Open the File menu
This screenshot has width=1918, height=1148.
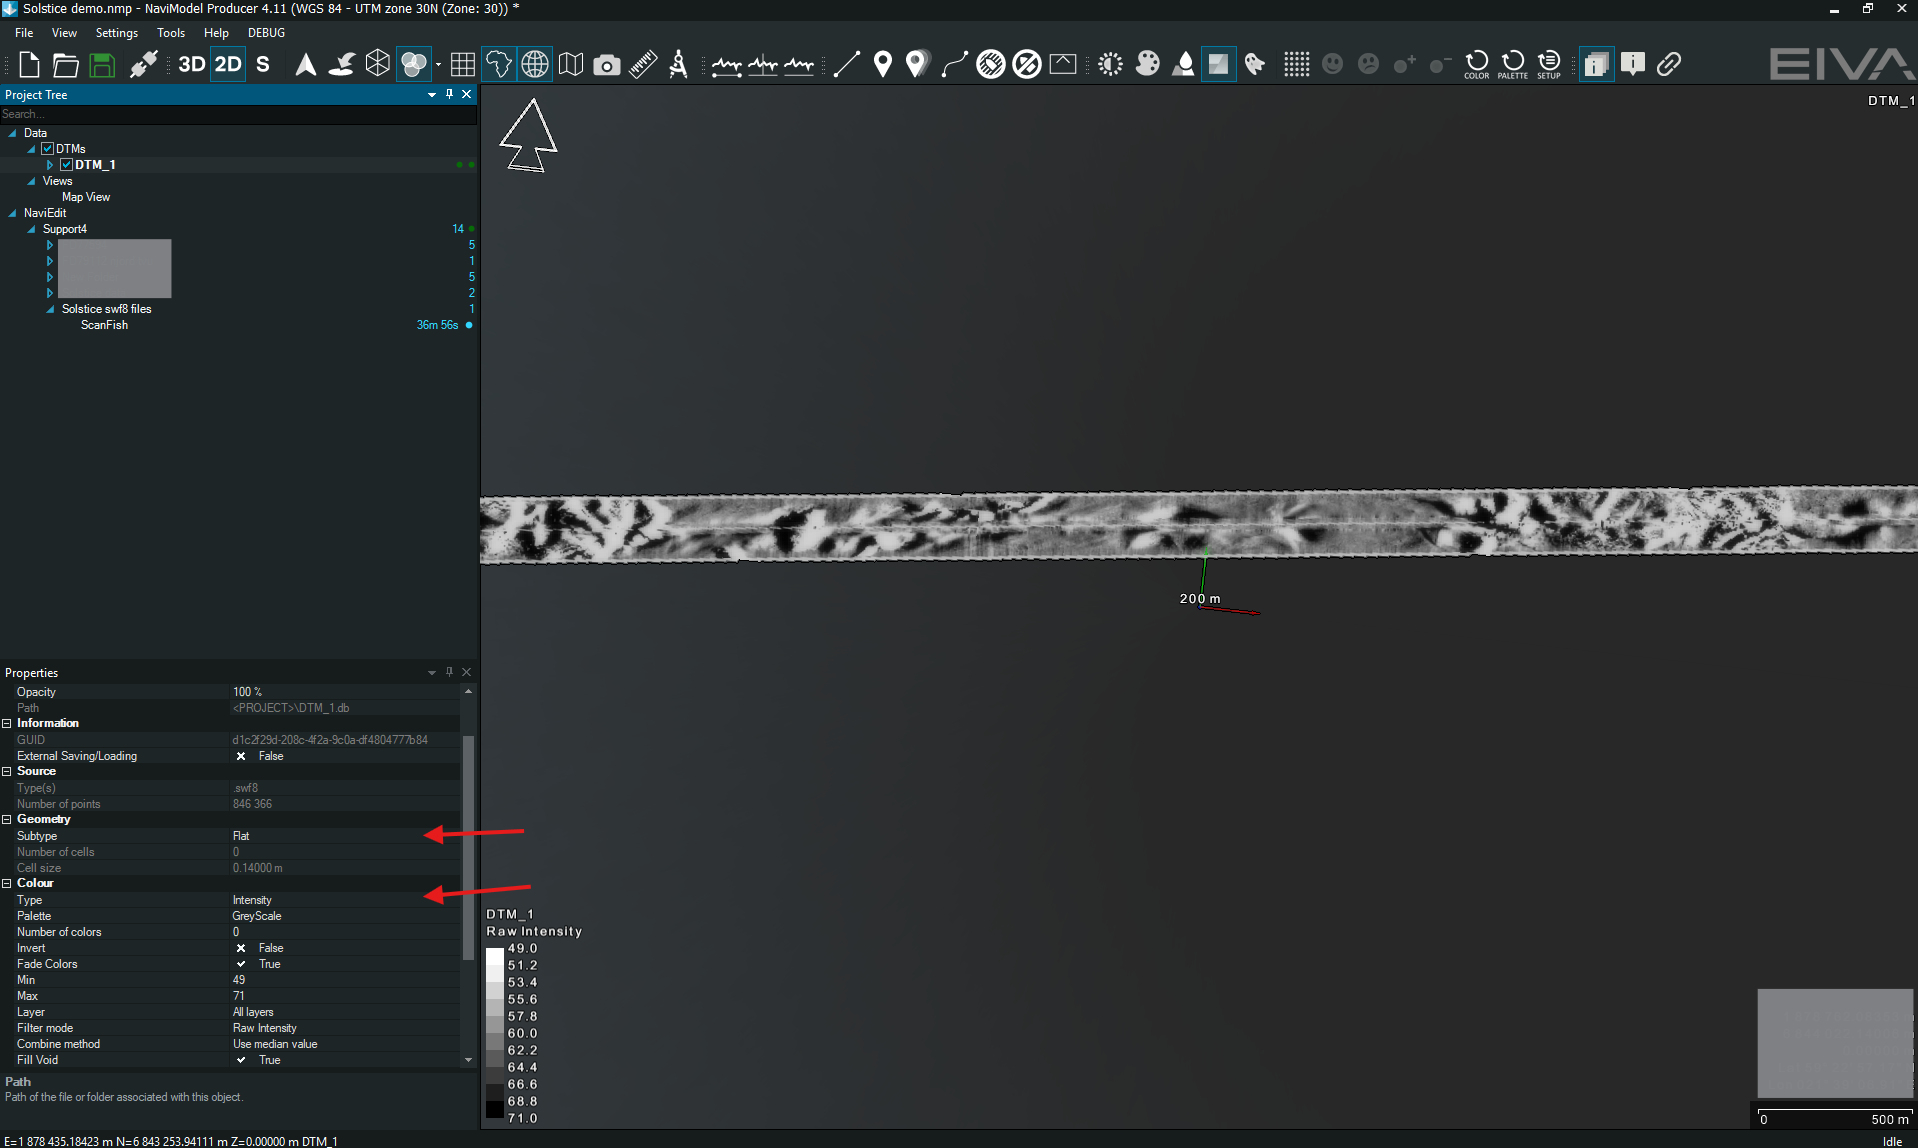pyautogui.click(x=24, y=33)
